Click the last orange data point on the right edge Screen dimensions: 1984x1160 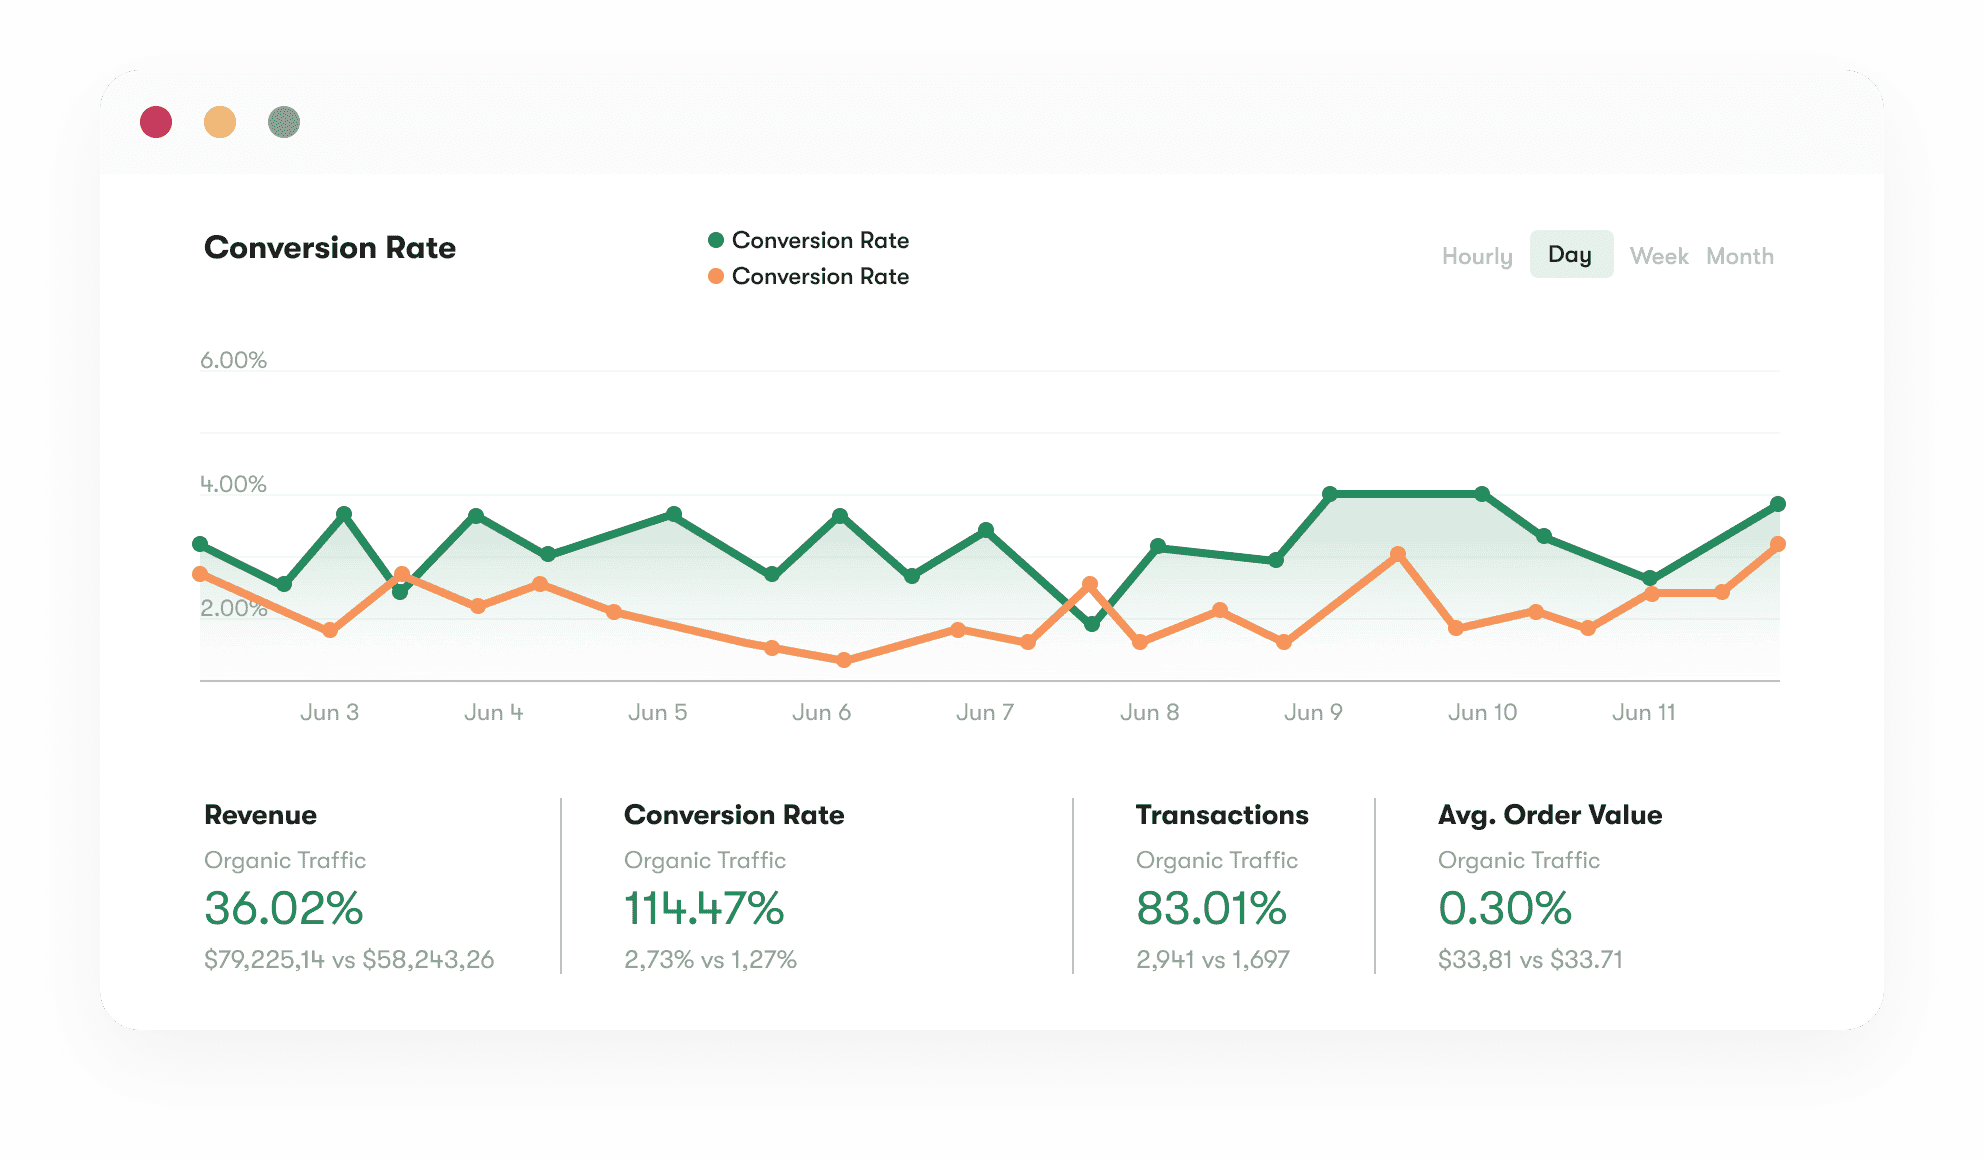(x=1777, y=544)
